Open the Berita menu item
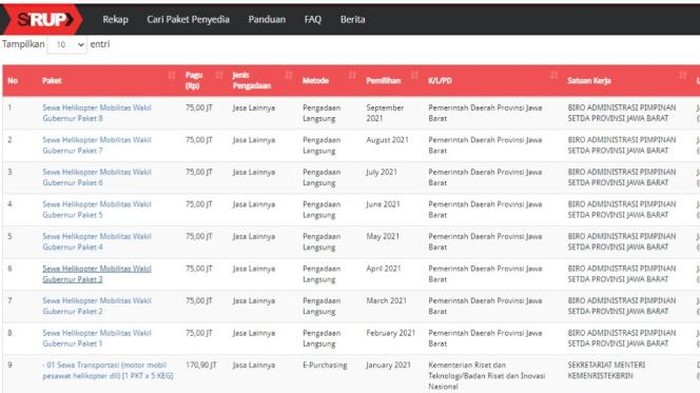 (353, 19)
